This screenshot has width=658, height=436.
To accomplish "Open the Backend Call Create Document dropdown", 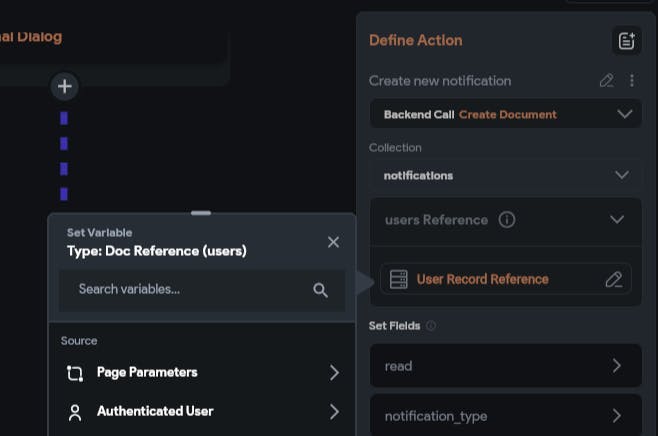I will (x=625, y=114).
